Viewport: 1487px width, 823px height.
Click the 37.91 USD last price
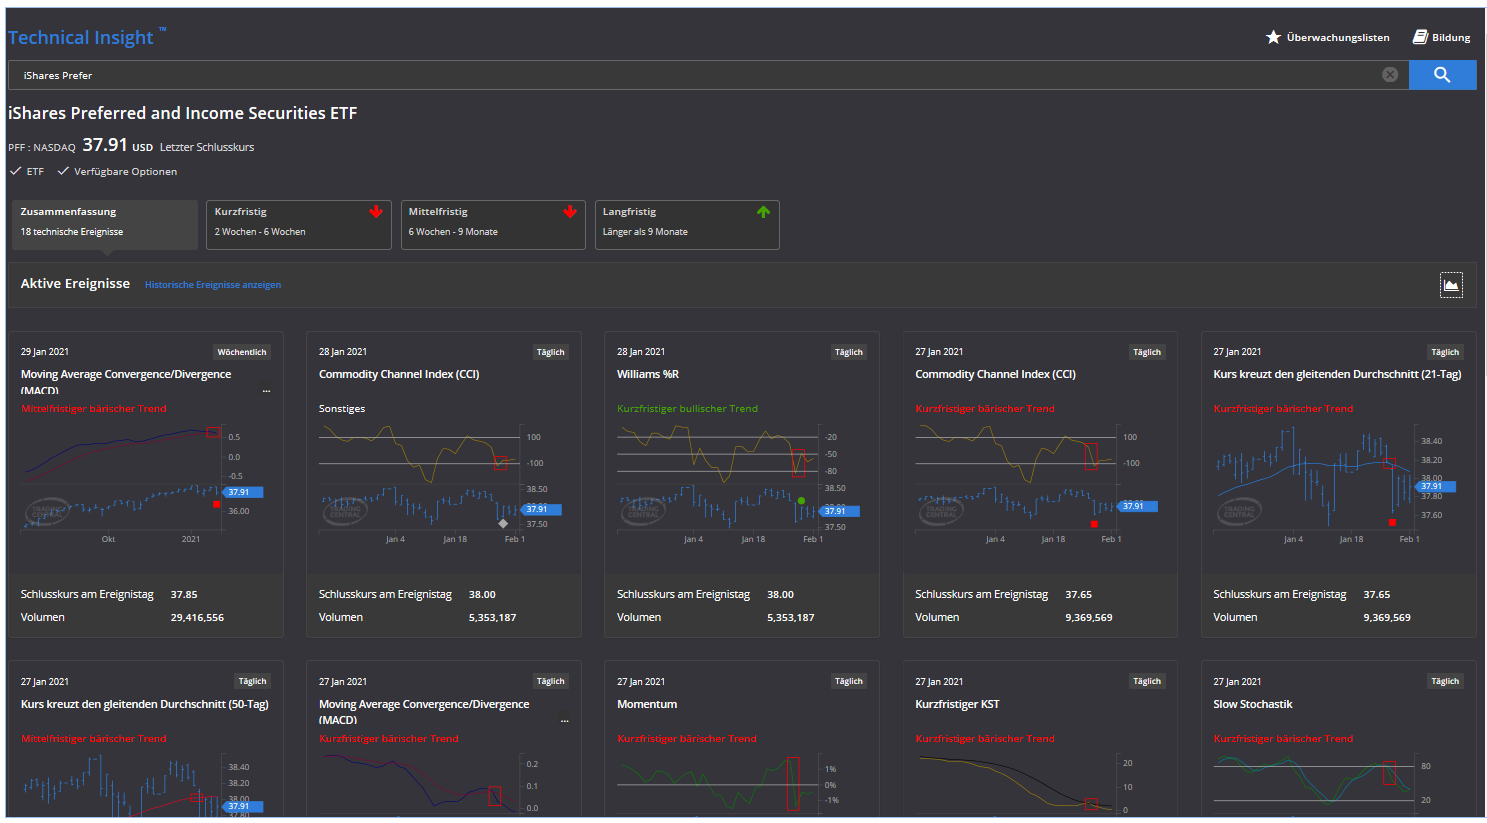click(118, 145)
